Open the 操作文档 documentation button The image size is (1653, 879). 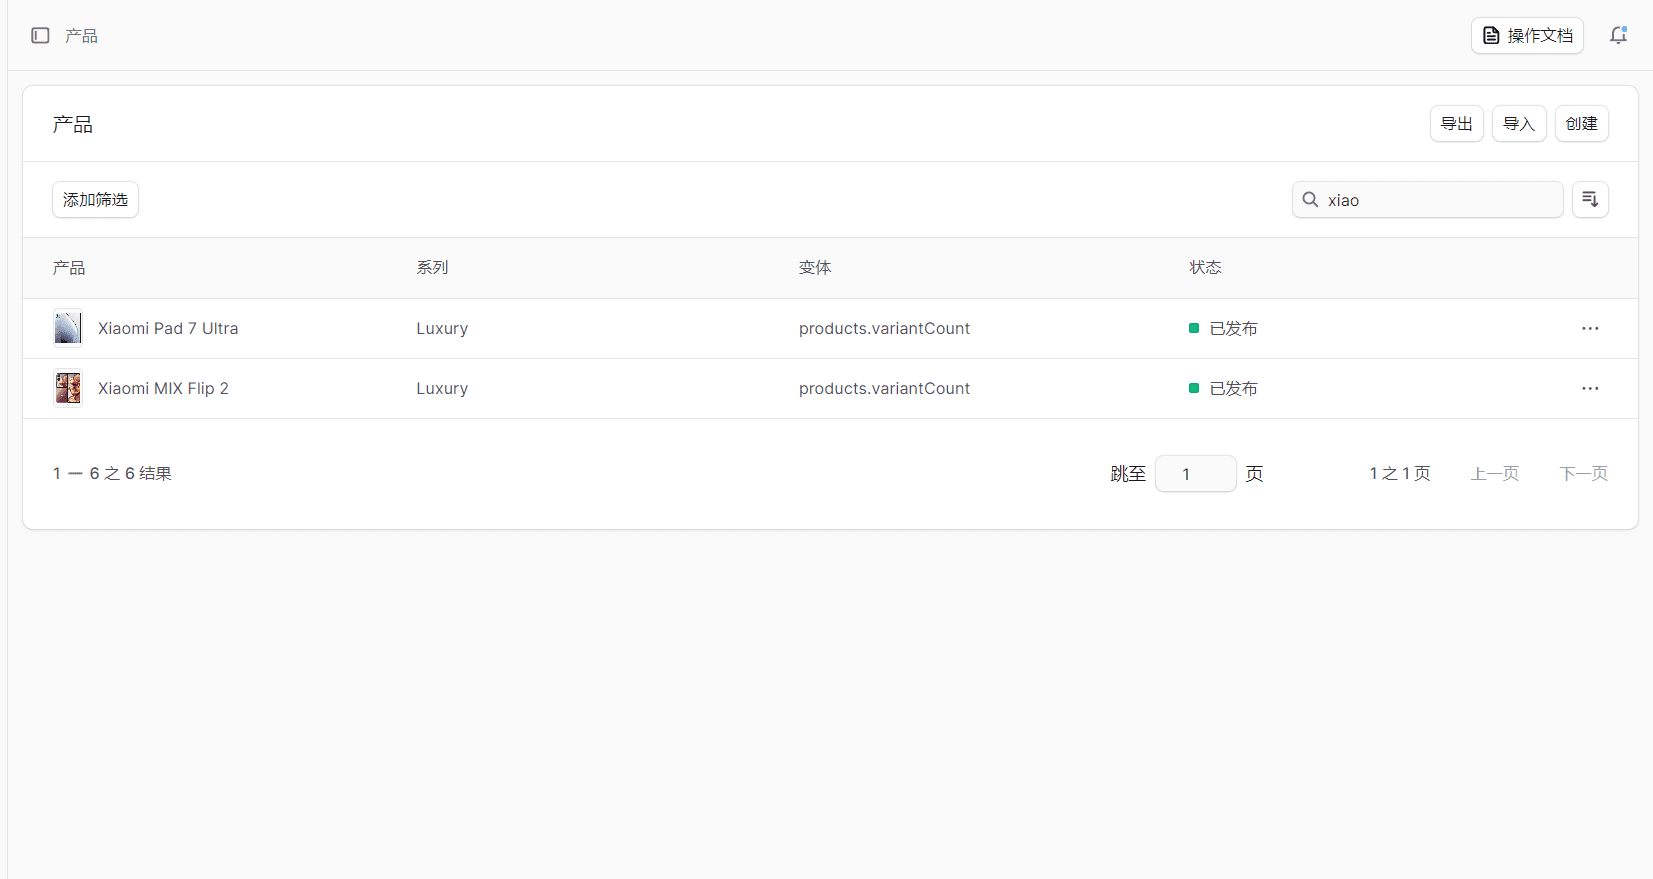point(1527,36)
